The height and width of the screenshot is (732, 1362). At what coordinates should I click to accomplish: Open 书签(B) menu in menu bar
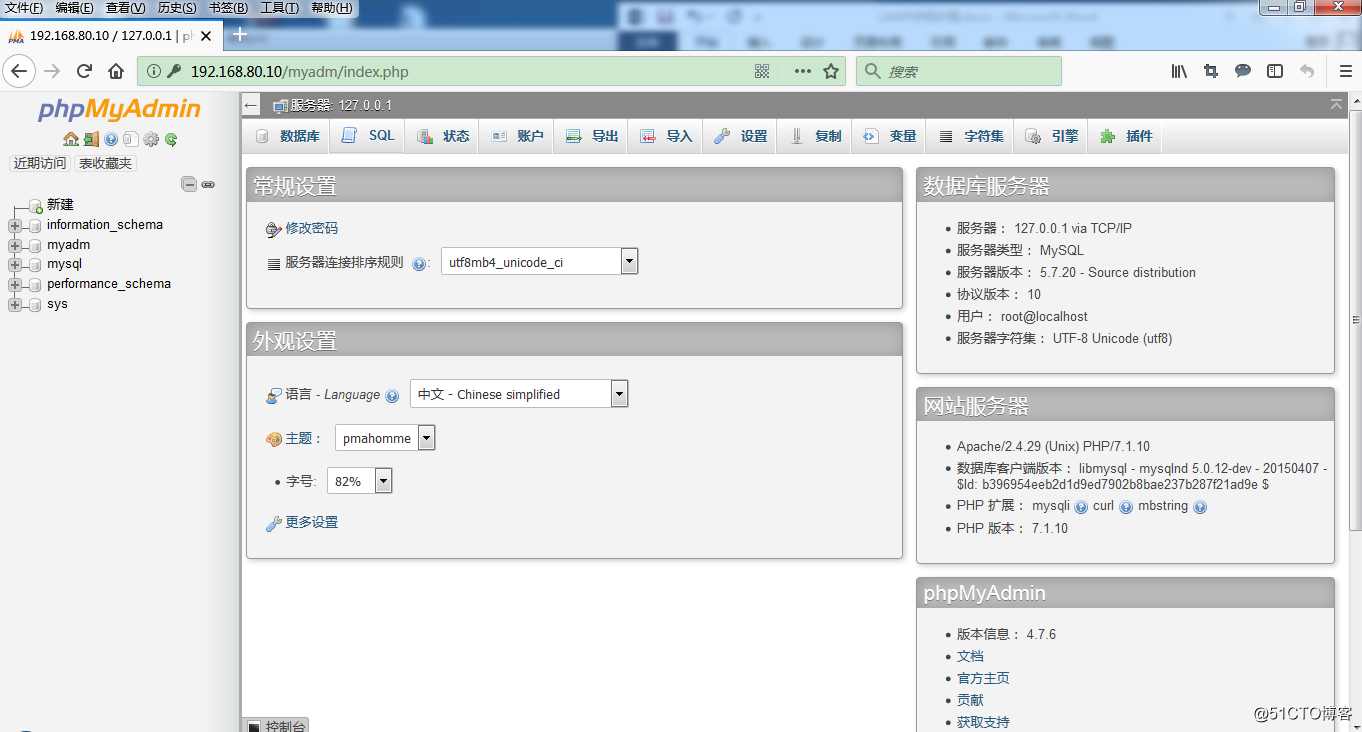tap(228, 8)
